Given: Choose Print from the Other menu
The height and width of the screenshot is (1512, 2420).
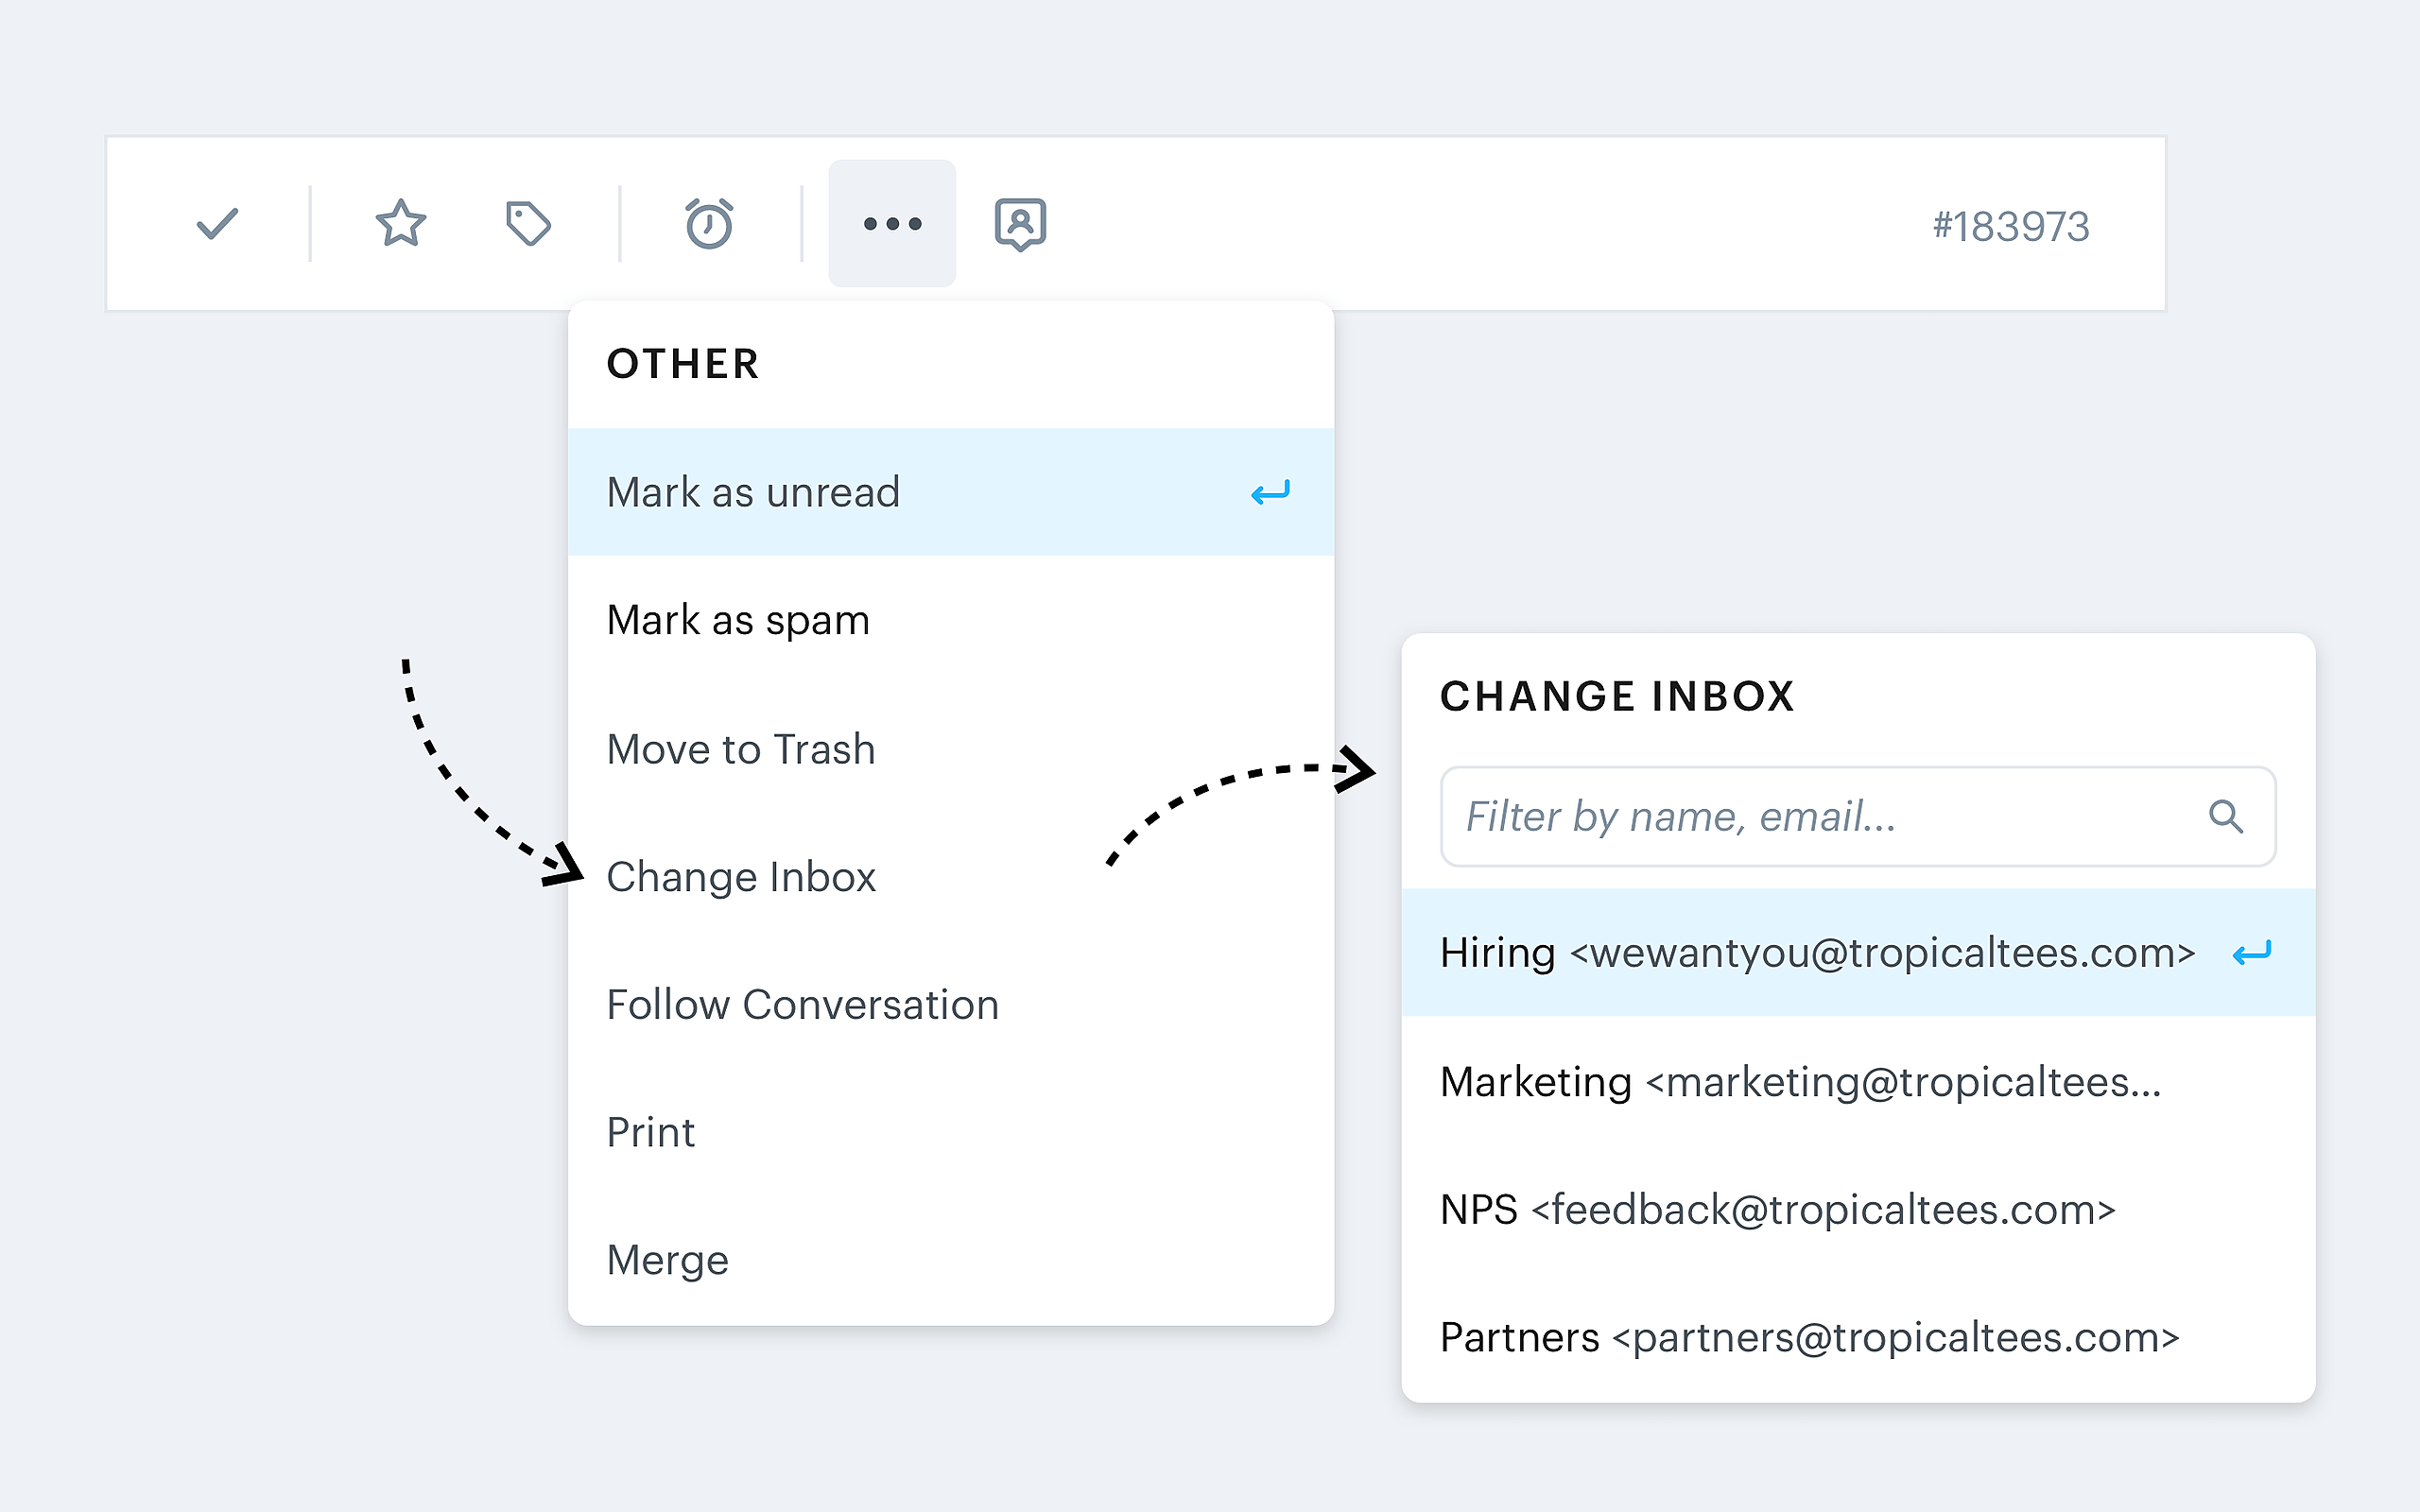Looking at the screenshot, I should pyautogui.click(x=950, y=1132).
